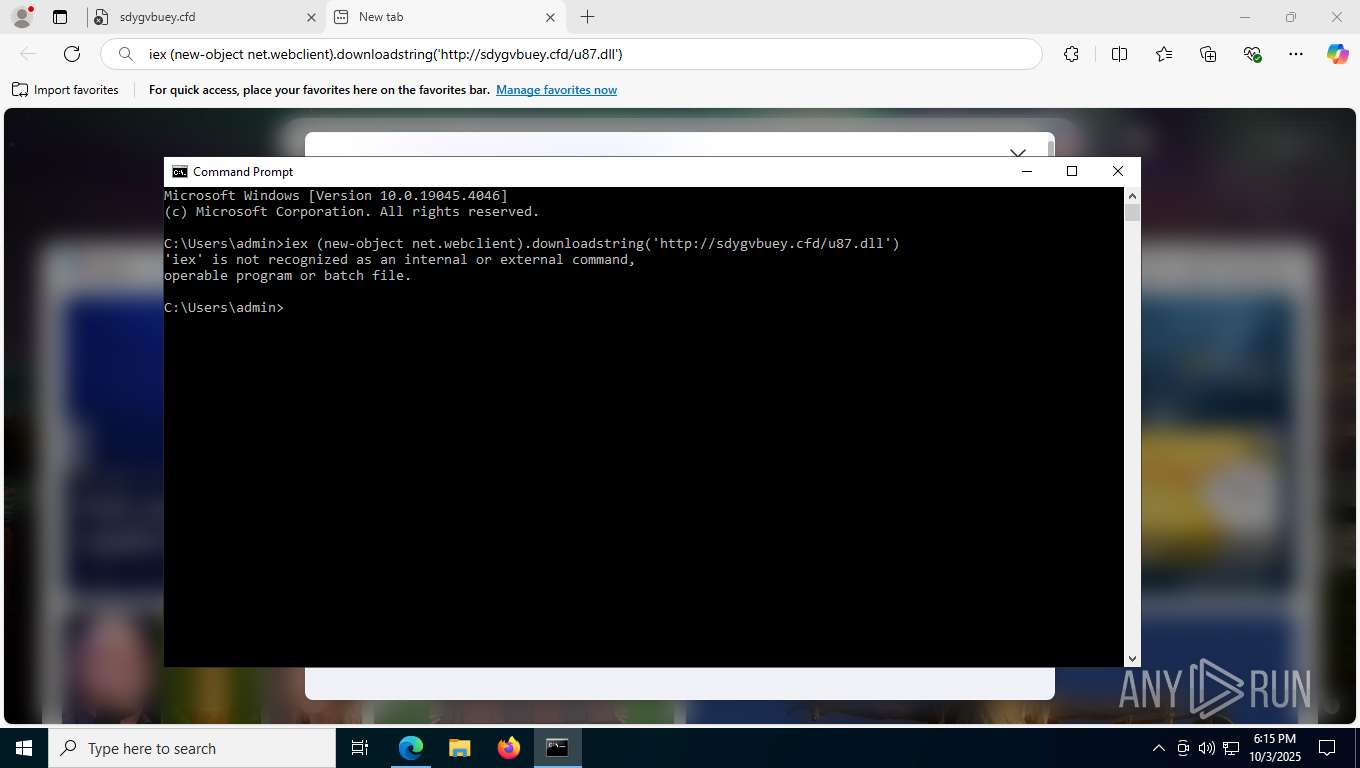Open Browser essentials heart icon
This screenshot has height=768, width=1360.
pyautogui.click(x=1252, y=54)
